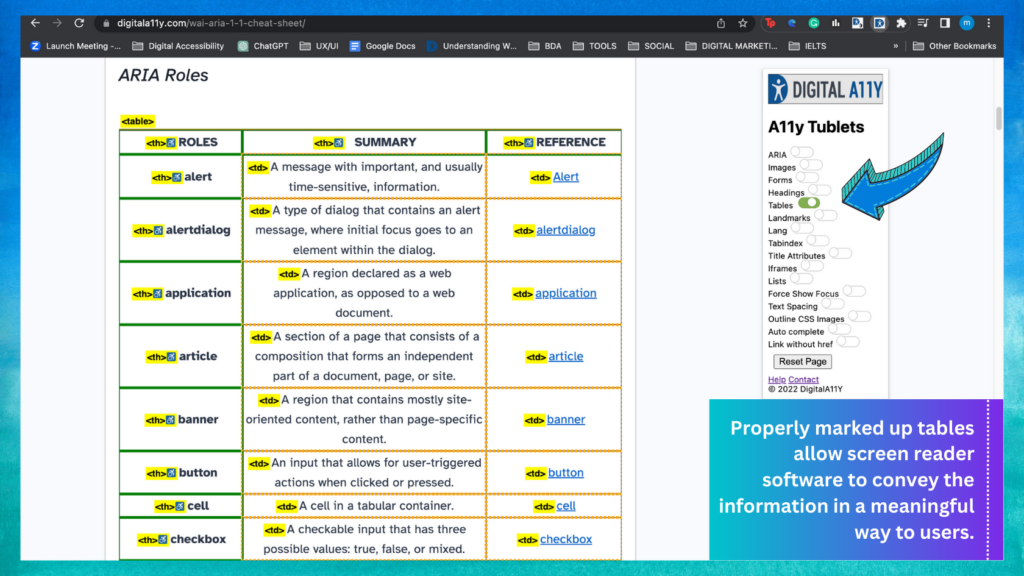Reload the page with refresh icon
Image resolution: width=1024 pixels, height=576 pixels.
79,23
